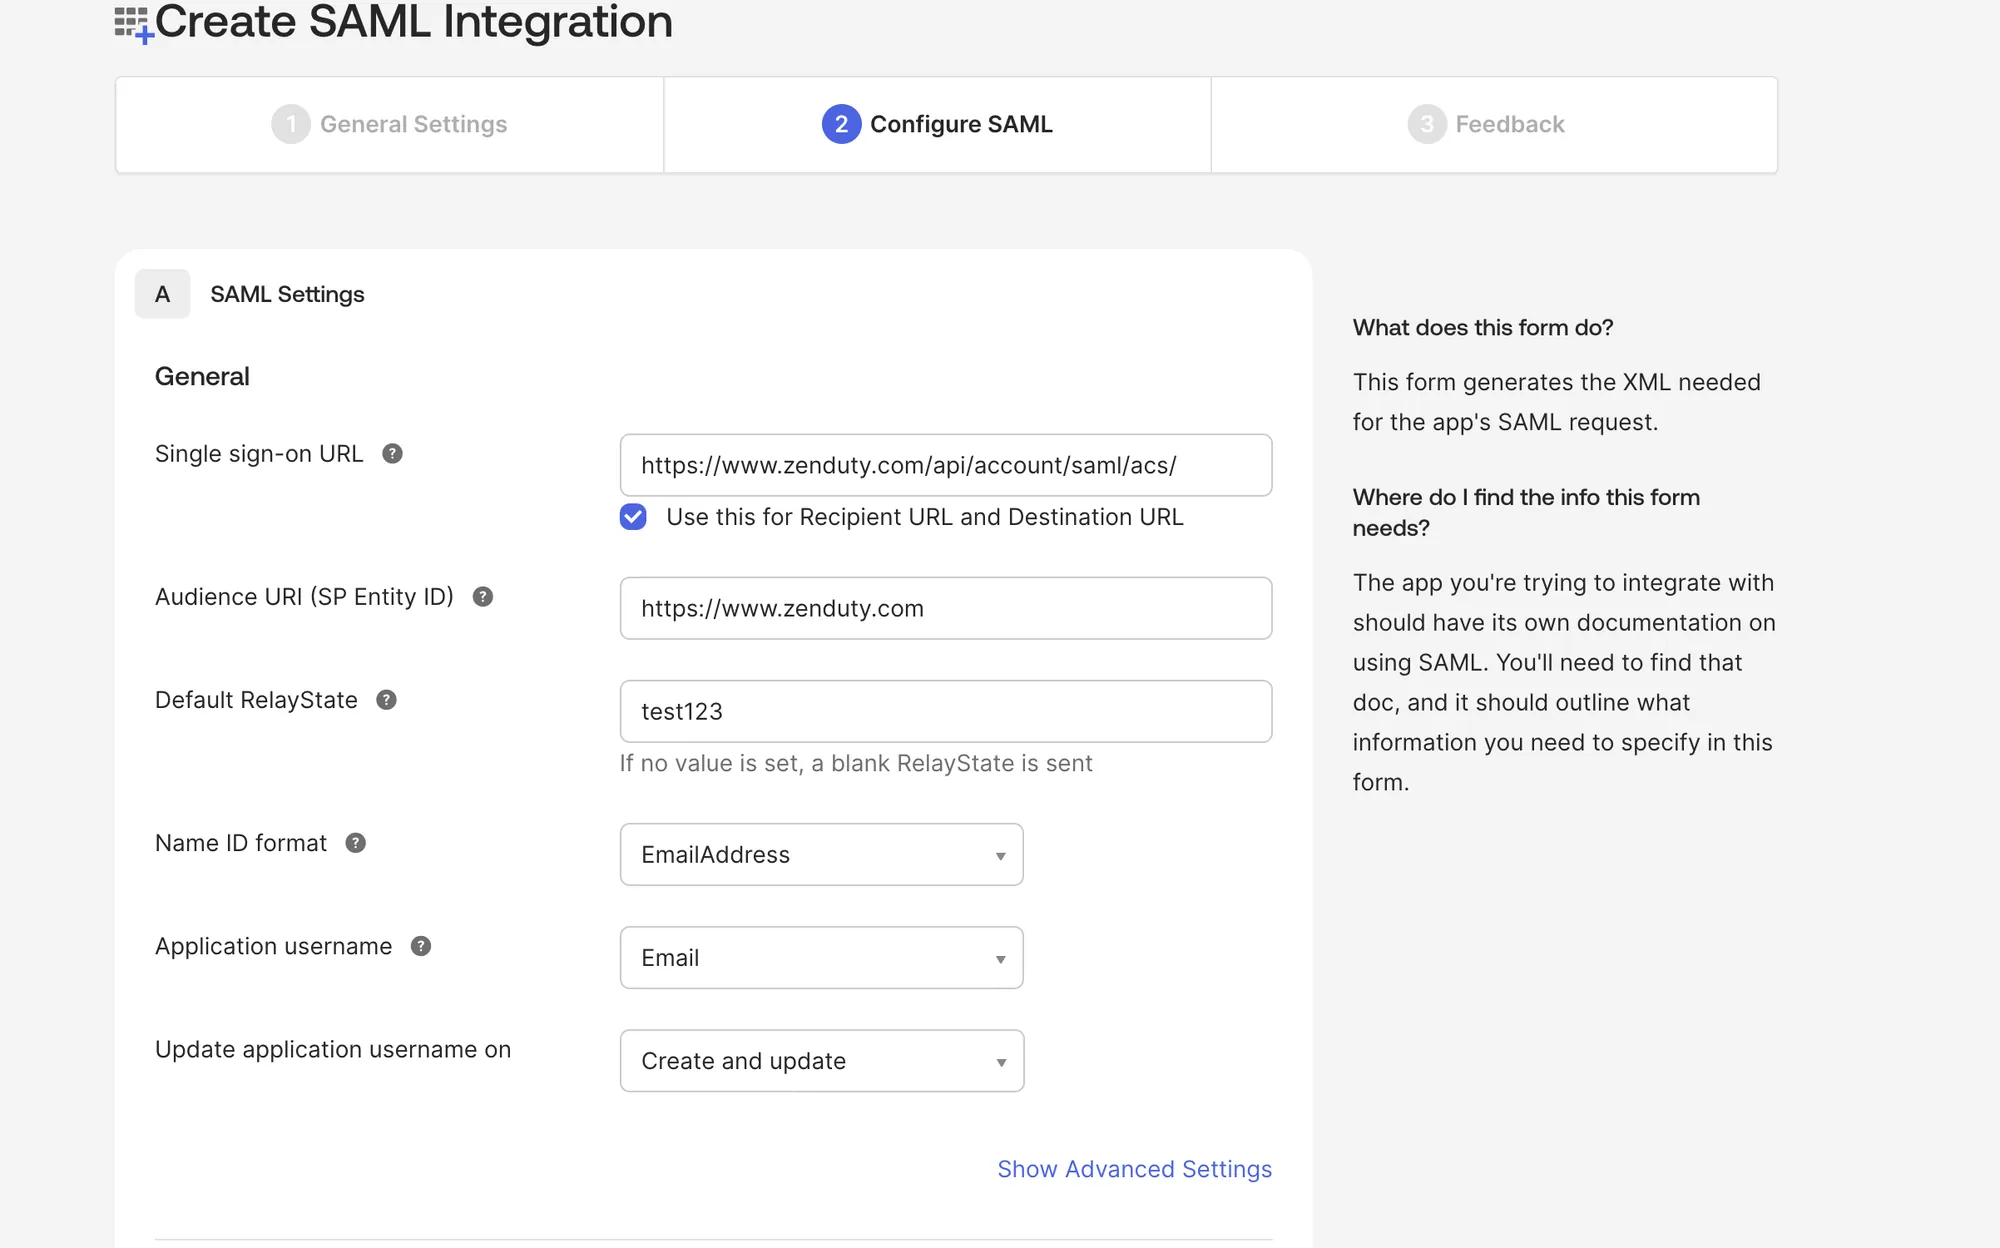Focus the Audience URI text field
The width and height of the screenshot is (2000, 1248).
tap(945, 608)
